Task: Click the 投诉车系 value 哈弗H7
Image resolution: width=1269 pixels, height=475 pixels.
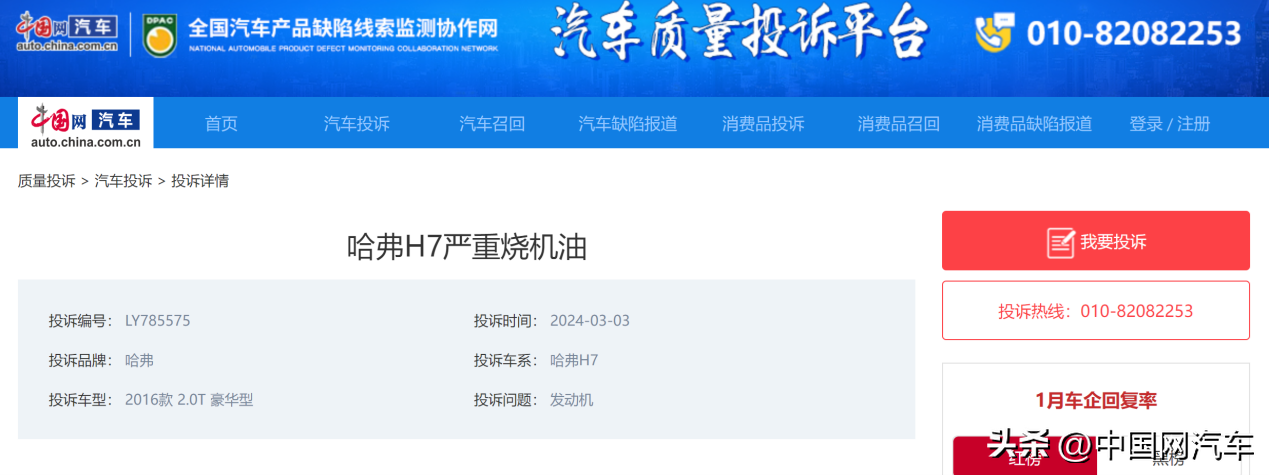Action: click(x=574, y=360)
